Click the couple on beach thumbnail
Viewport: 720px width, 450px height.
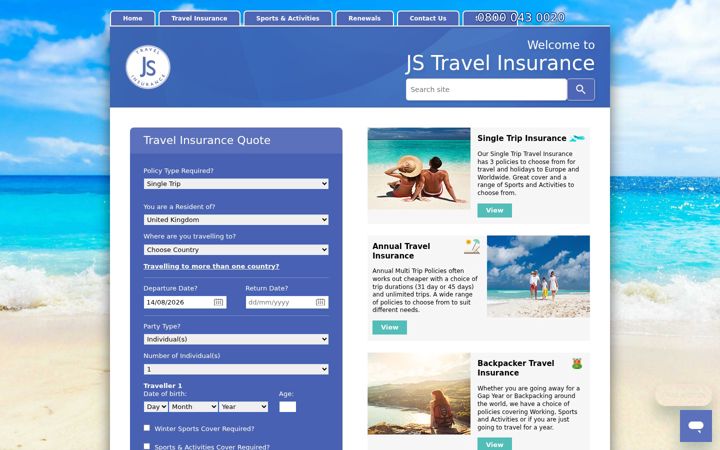(419, 169)
